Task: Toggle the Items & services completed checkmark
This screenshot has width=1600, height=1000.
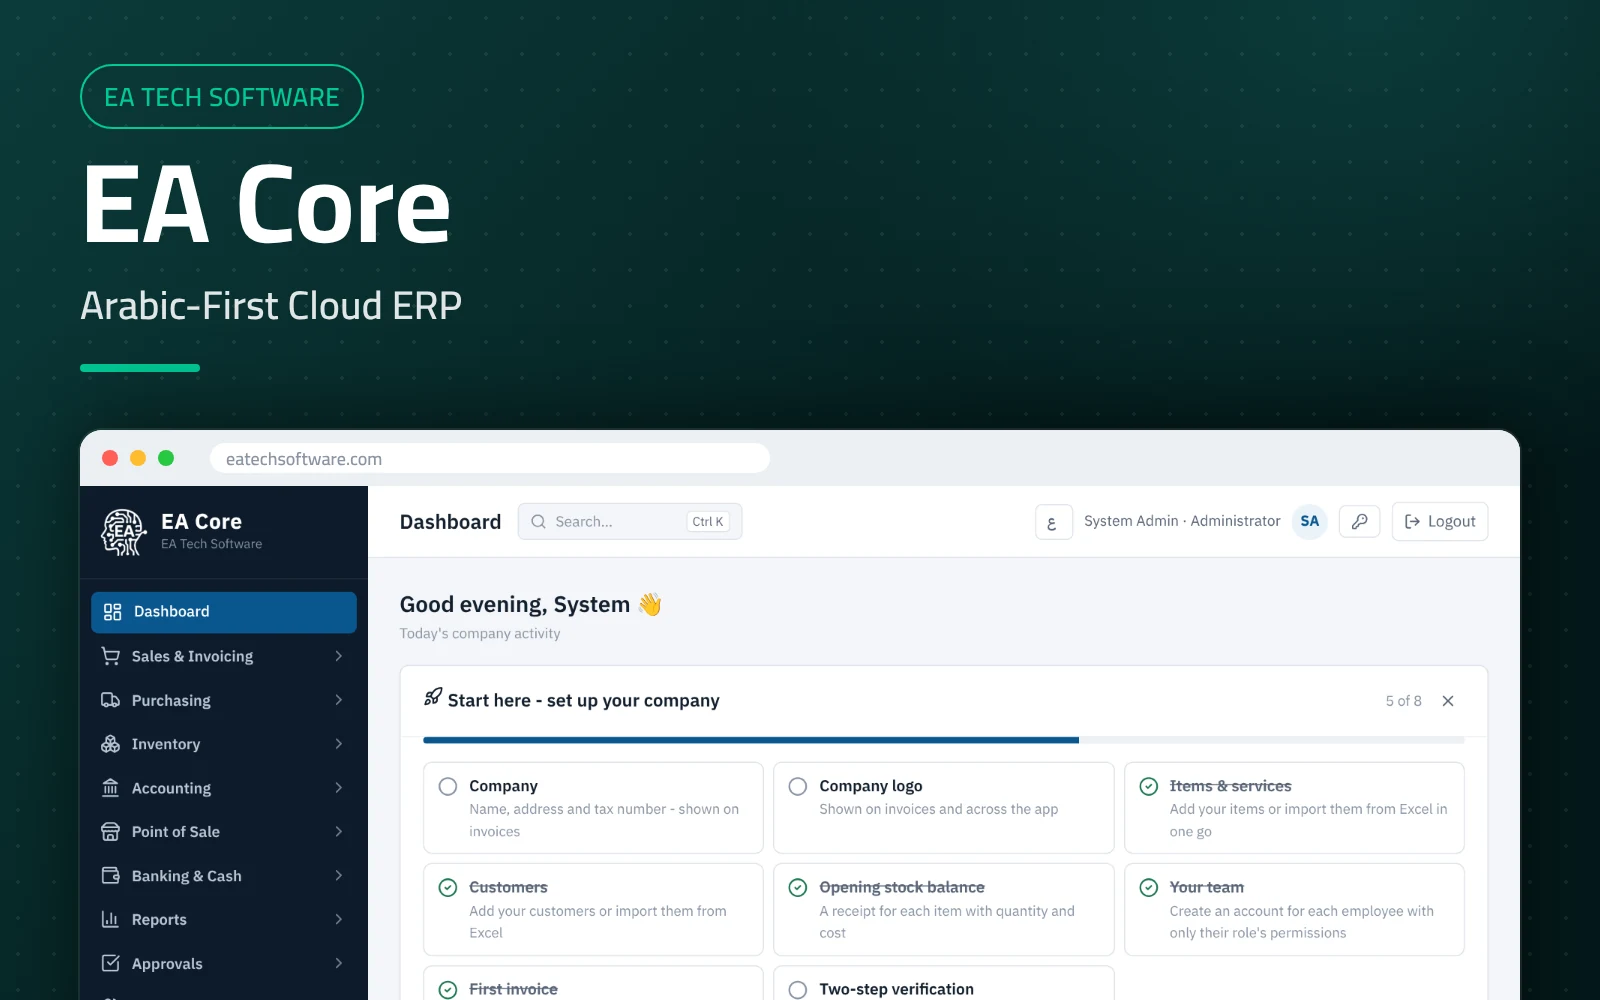Action: (1149, 787)
